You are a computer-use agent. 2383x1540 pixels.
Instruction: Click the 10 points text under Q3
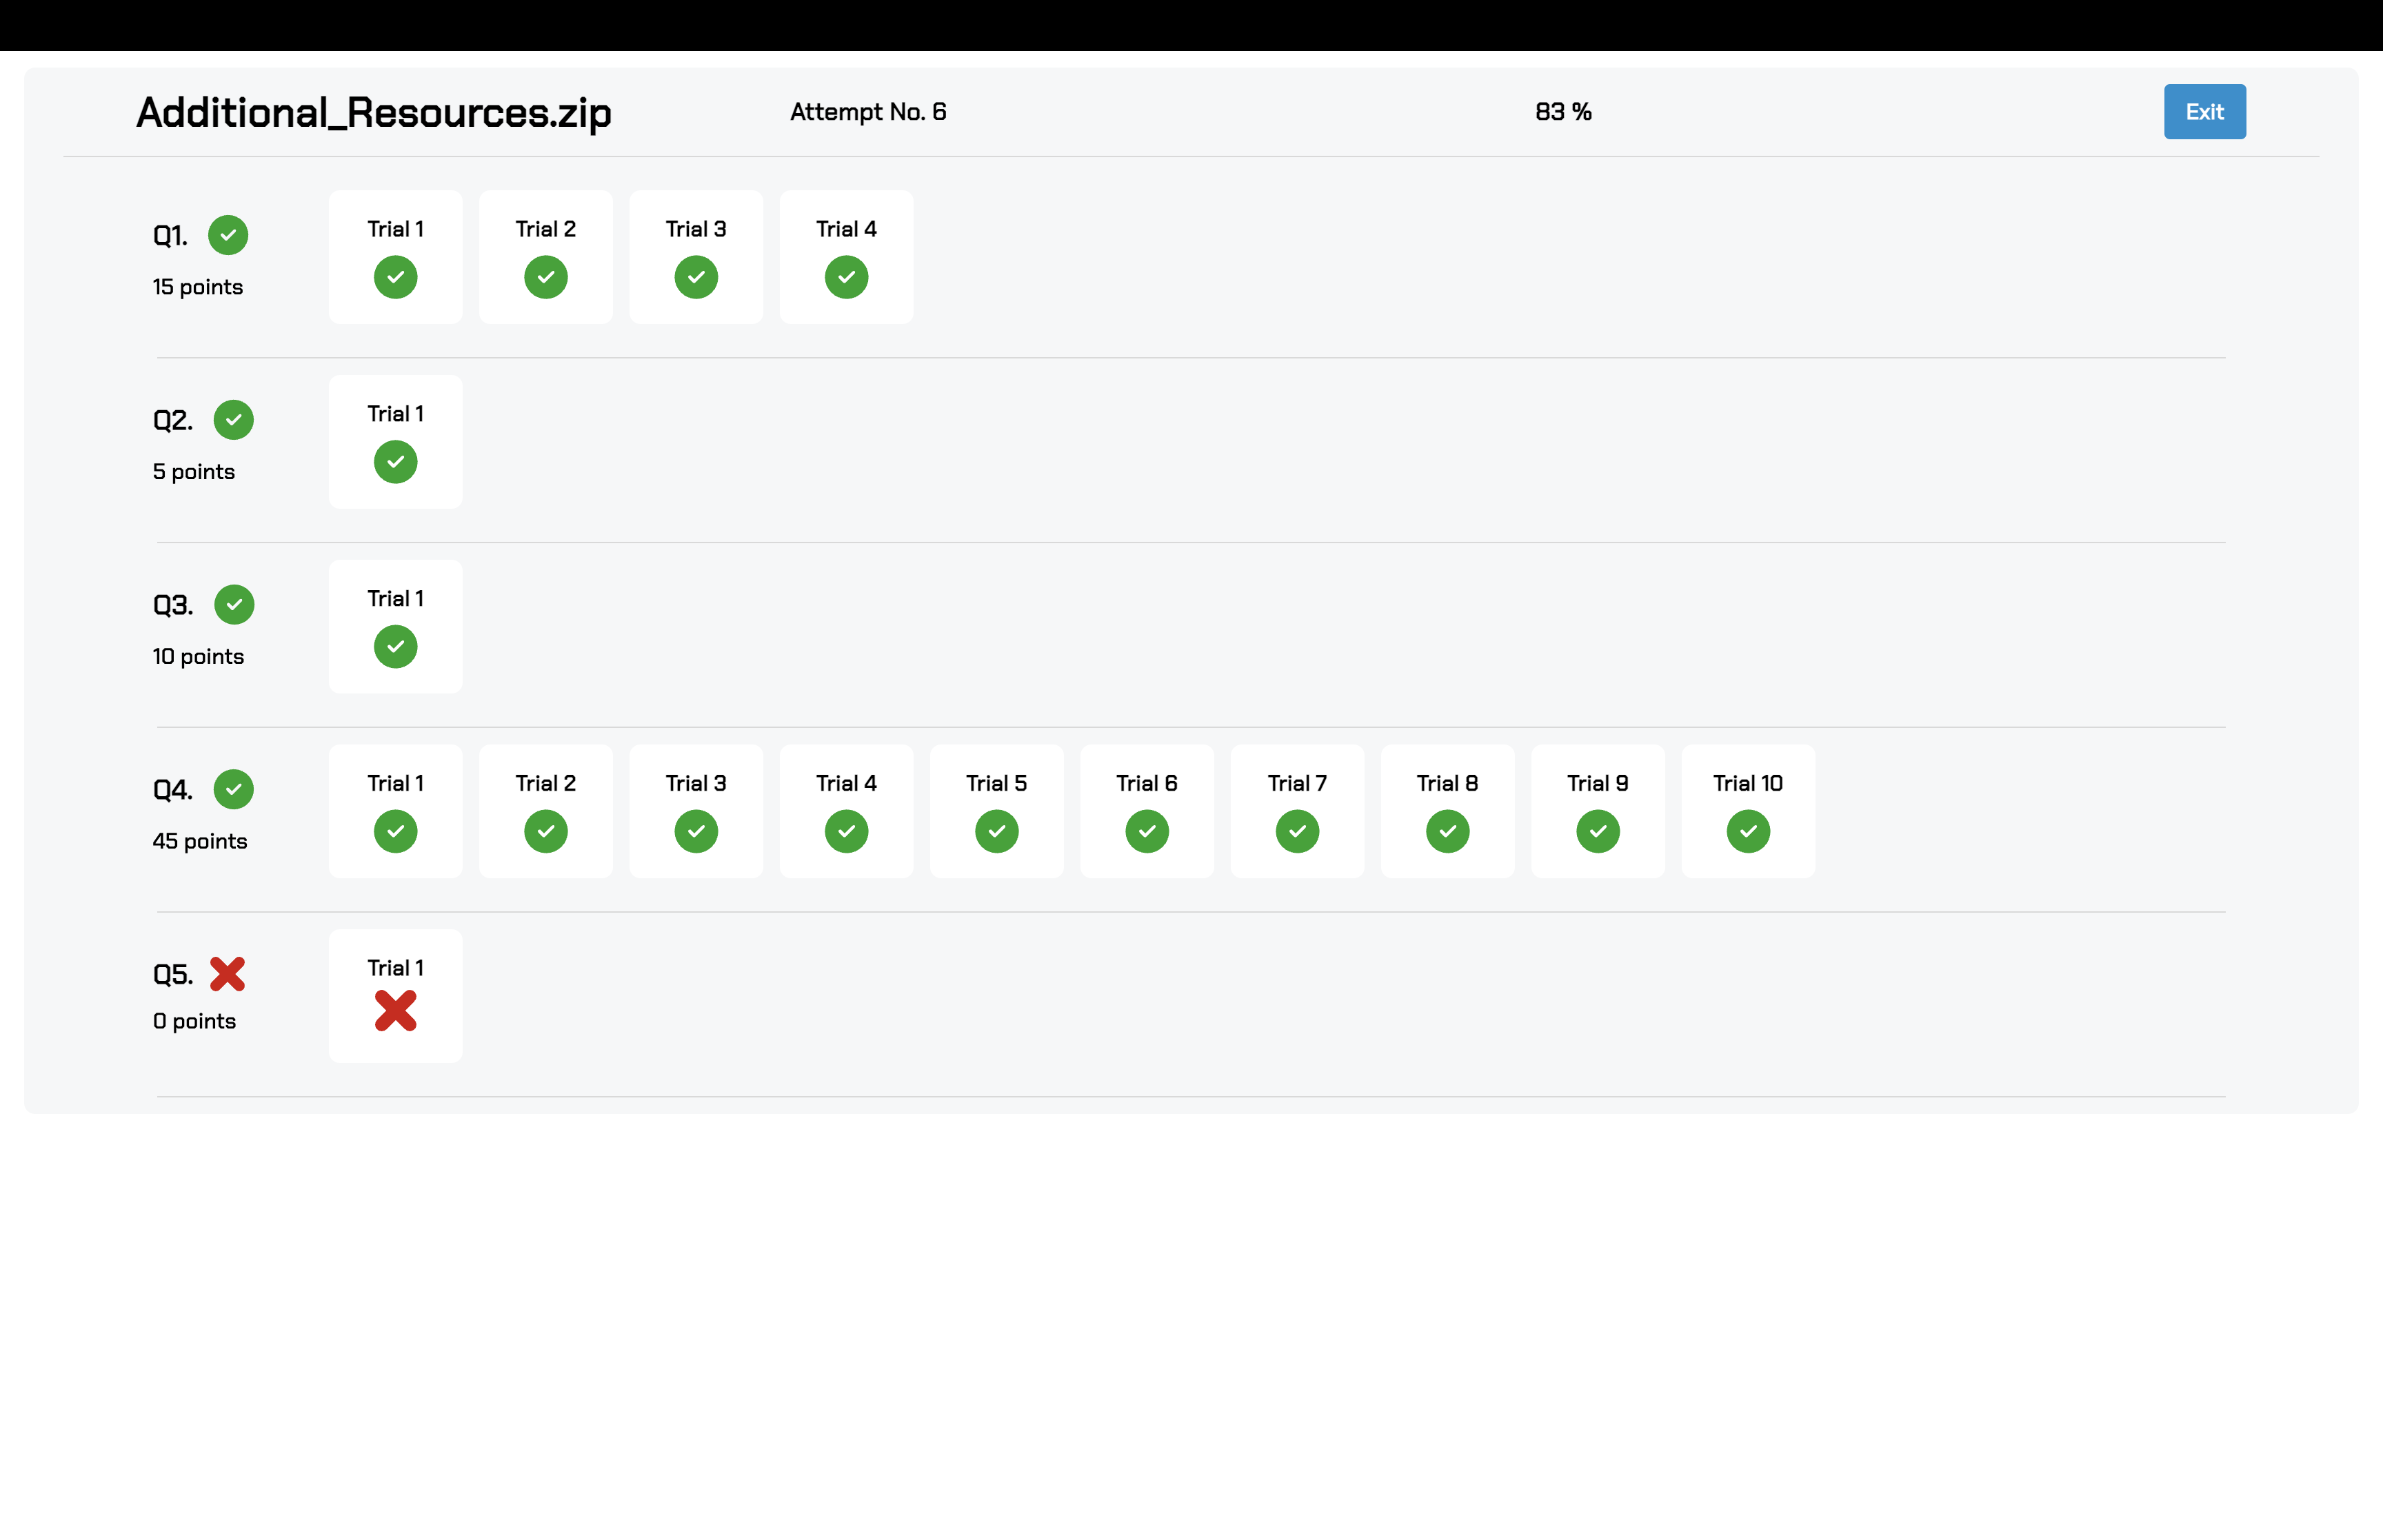pyautogui.click(x=198, y=657)
